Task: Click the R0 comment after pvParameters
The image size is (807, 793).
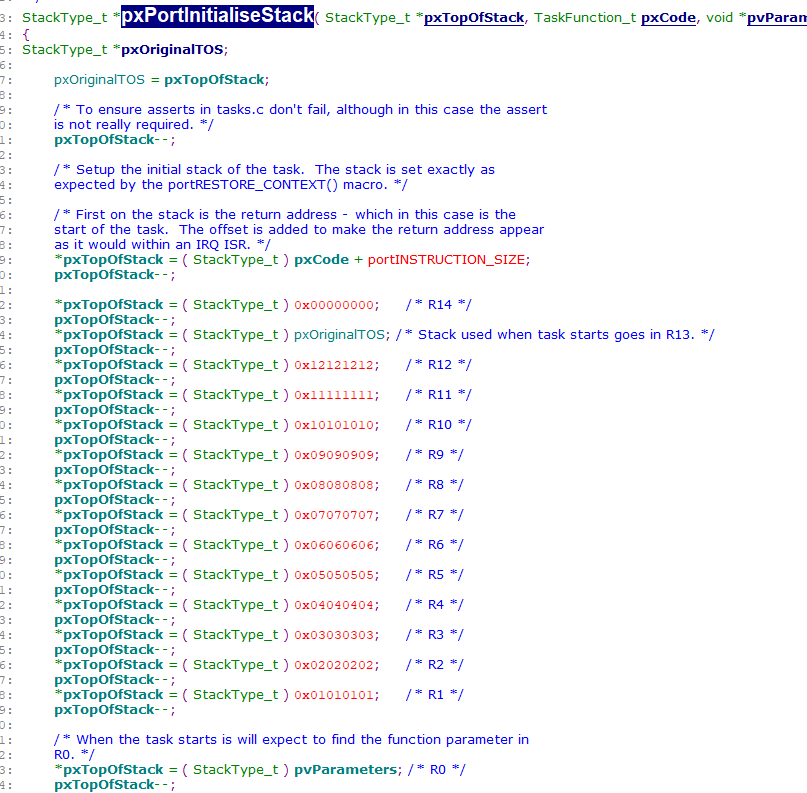Action: tap(437, 770)
